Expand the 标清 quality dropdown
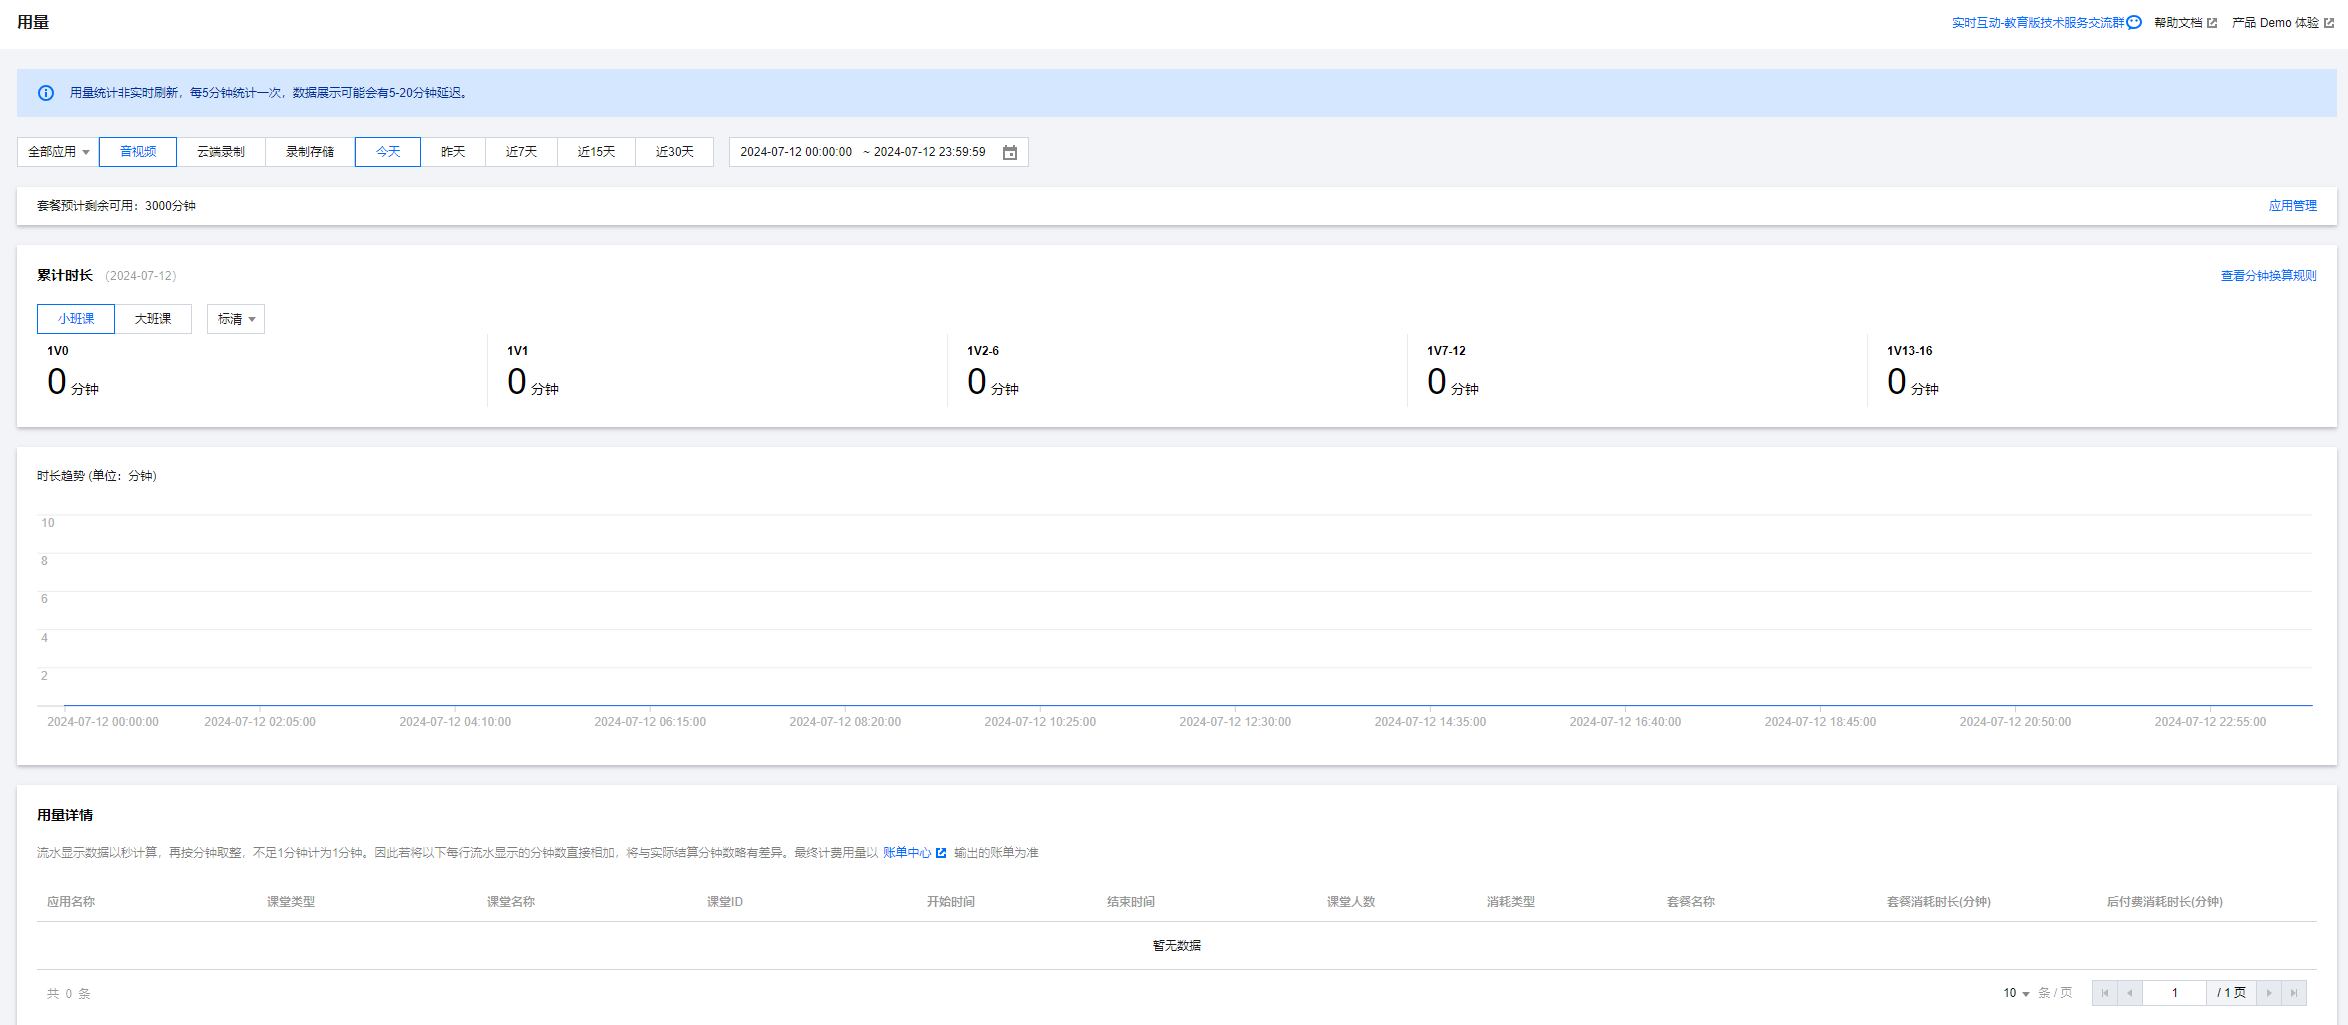Viewport: 2348px width, 1025px height. [236, 319]
